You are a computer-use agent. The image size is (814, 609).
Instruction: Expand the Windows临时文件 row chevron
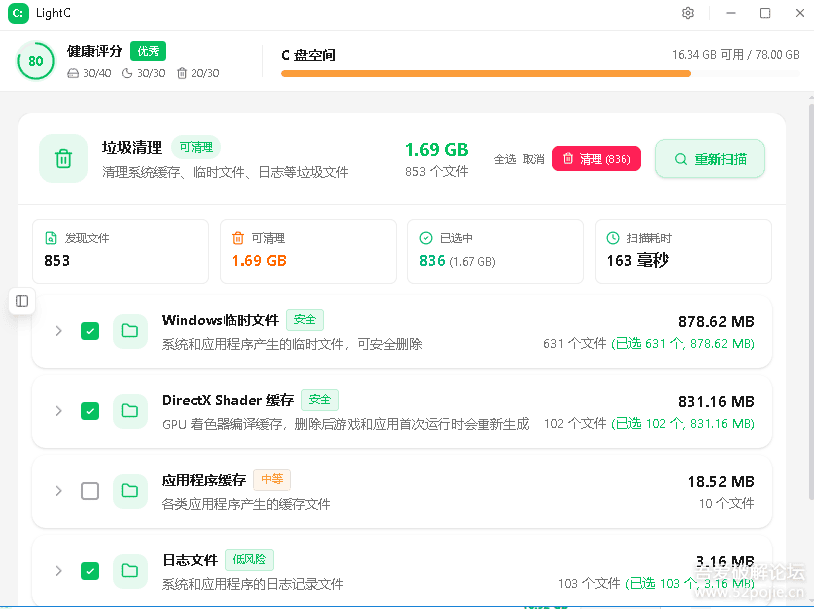click(x=59, y=331)
